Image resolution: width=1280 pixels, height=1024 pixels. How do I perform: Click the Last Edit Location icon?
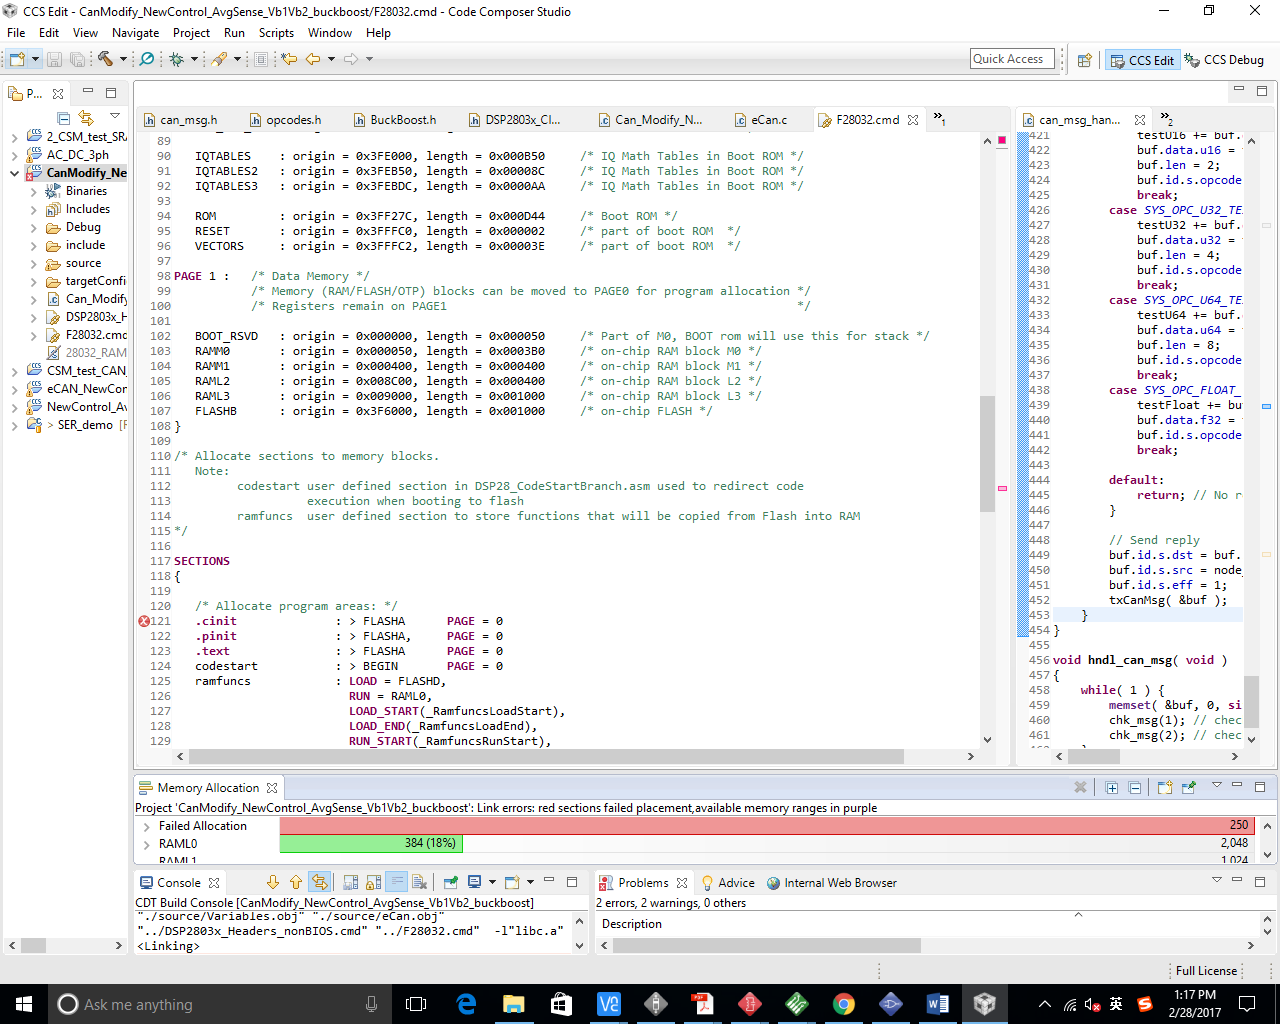point(289,59)
